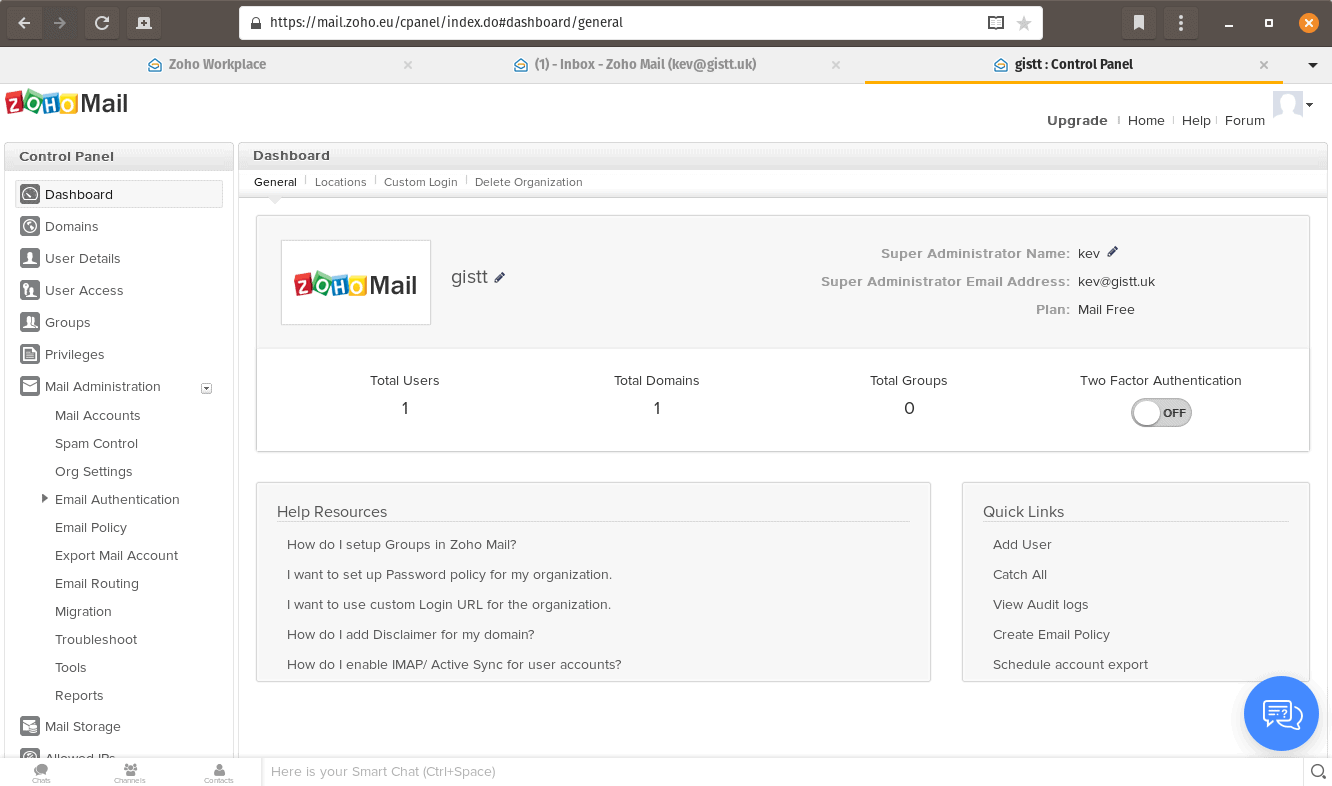This screenshot has height=786, width=1332.
Task: Switch to the Locations tab
Action: (340, 182)
